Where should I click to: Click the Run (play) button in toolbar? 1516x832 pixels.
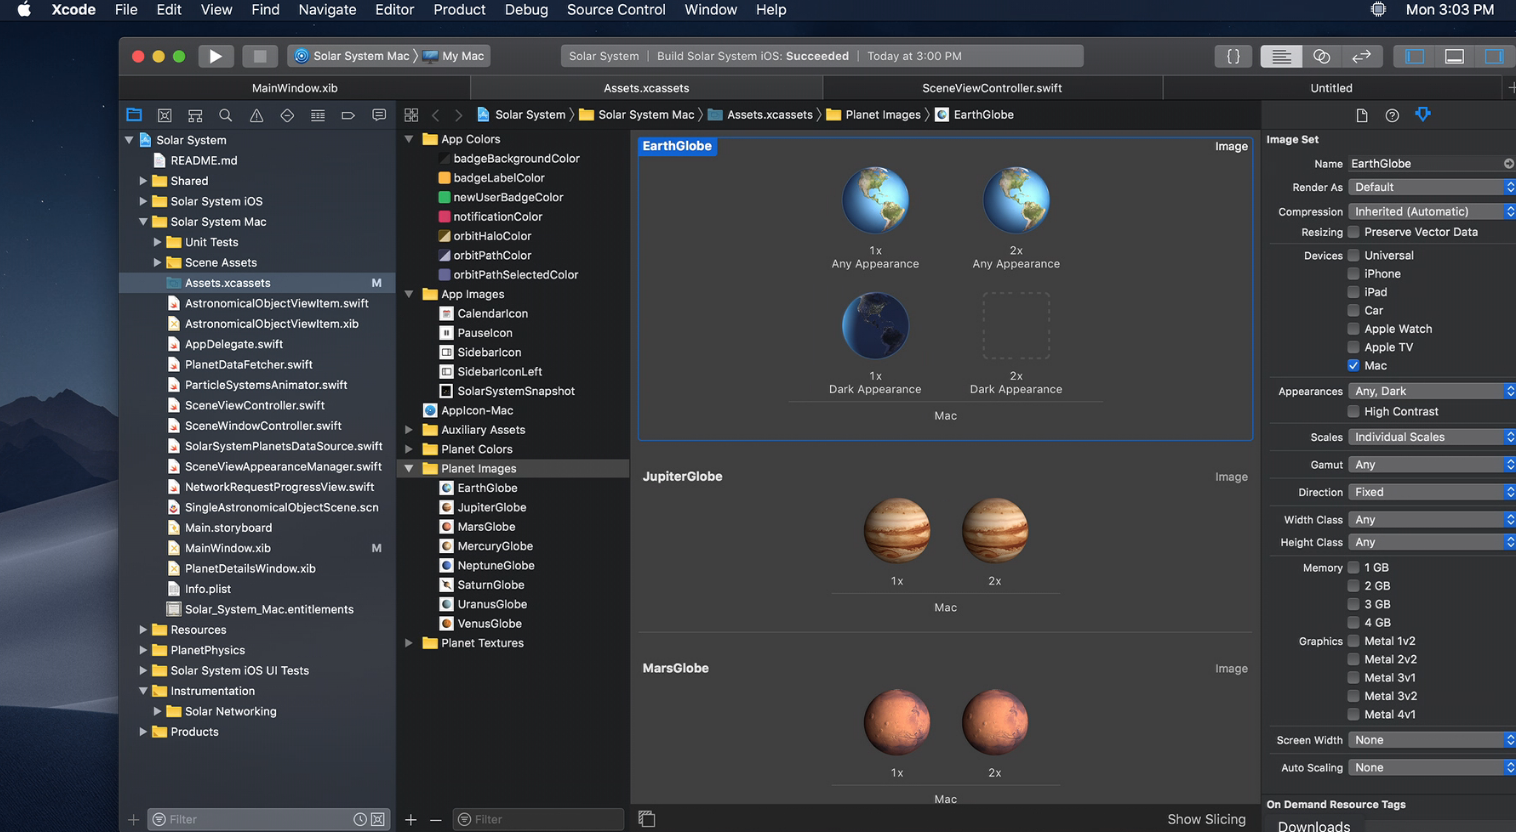[215, 56]
